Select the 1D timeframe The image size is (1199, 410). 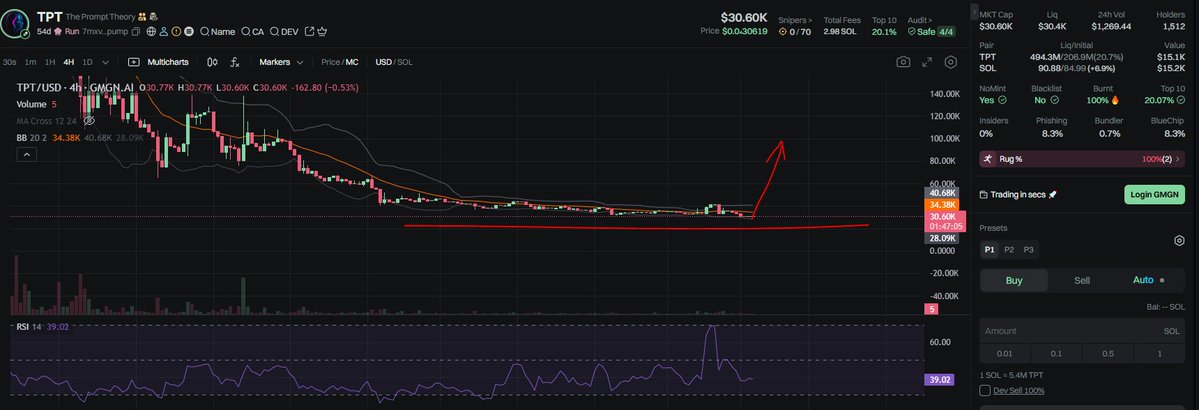(x=87, y=62)
